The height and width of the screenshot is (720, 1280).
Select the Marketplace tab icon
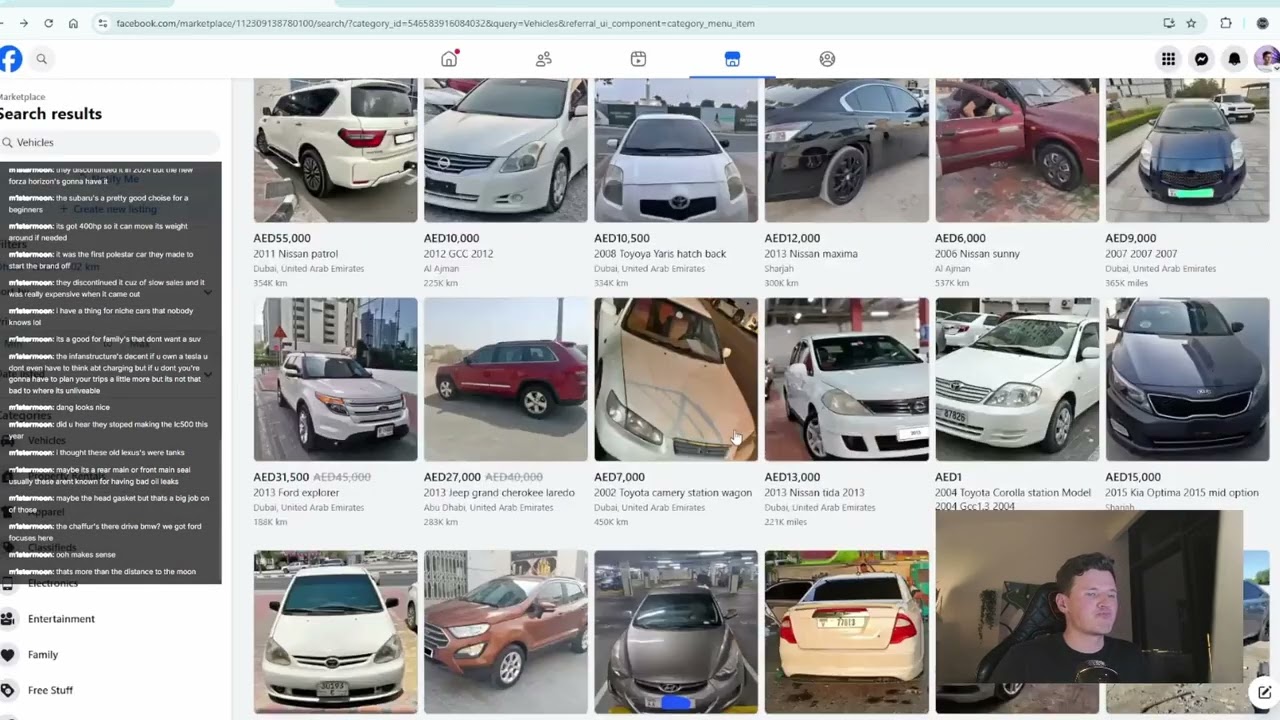(x=732, y=59)
